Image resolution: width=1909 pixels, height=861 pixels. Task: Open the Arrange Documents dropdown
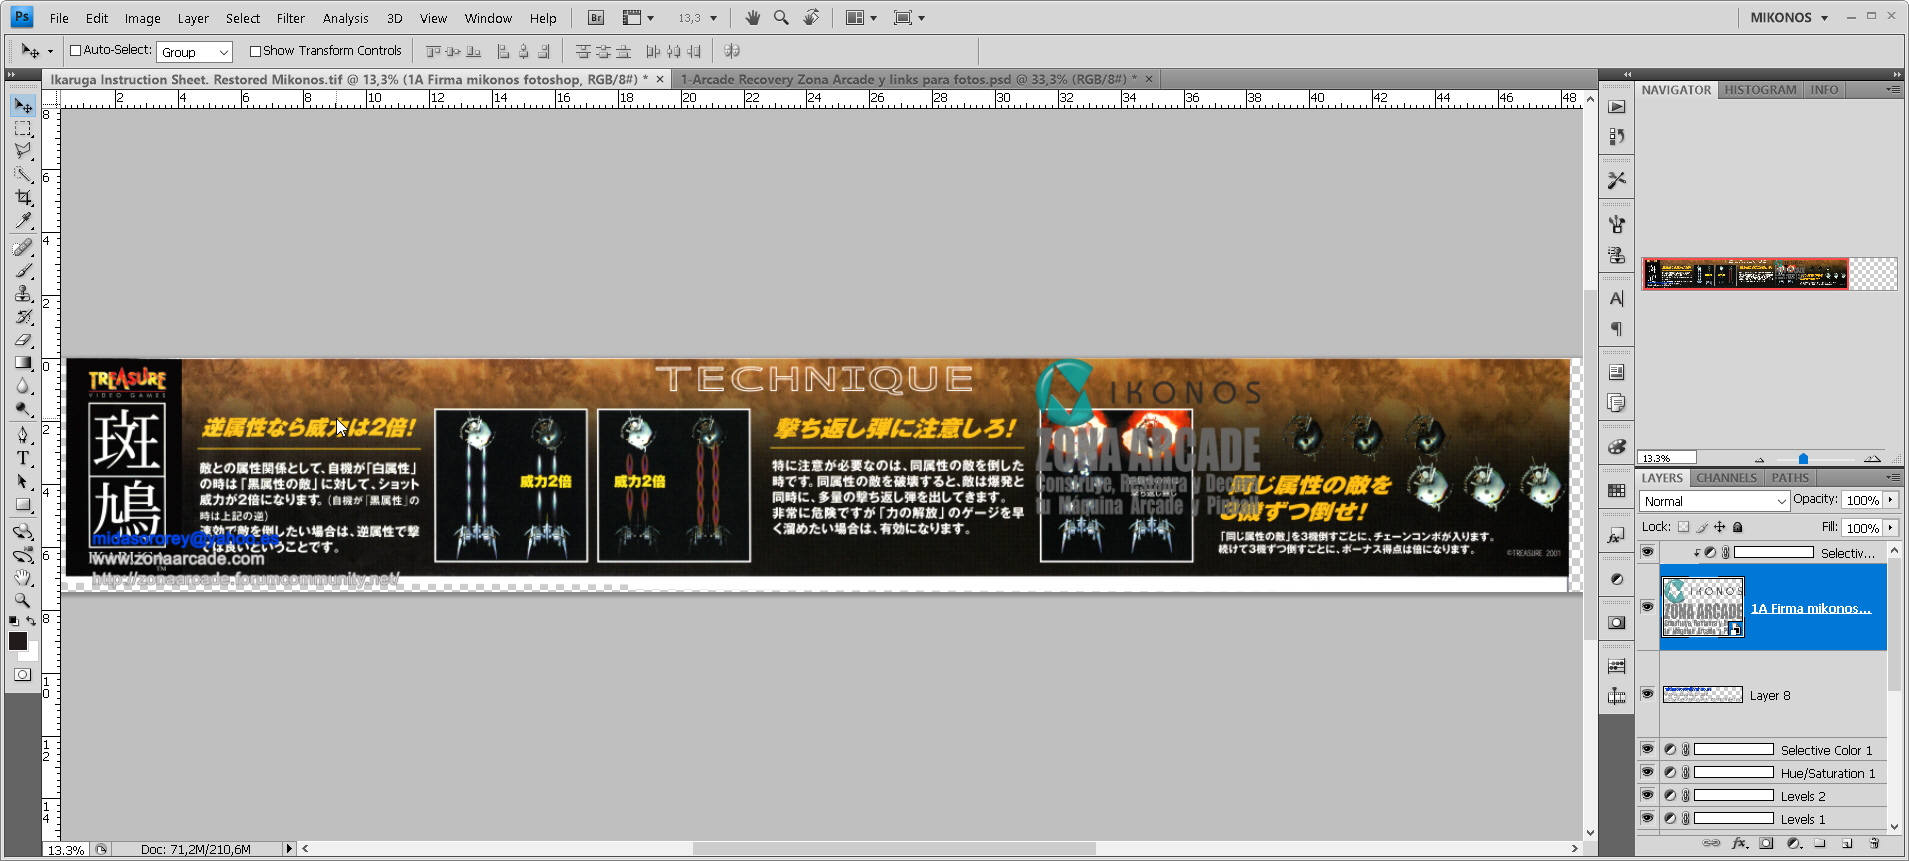[x=860, y=17]
